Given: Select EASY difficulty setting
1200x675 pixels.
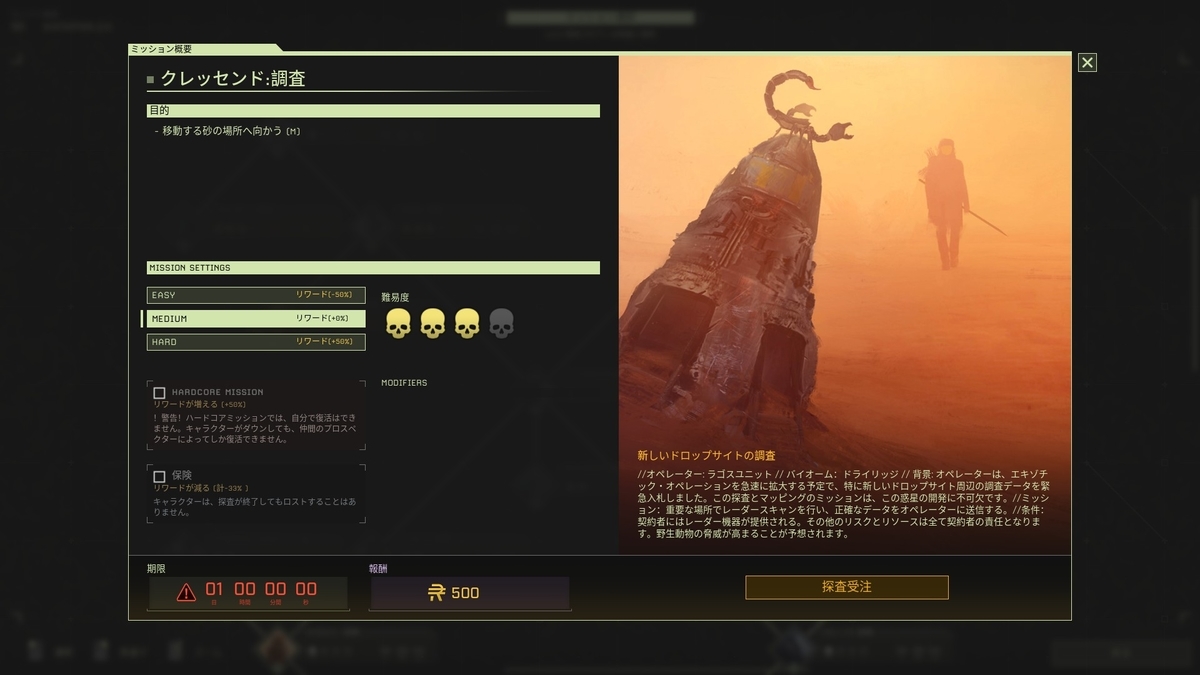Looking at the screenshot, I should 256,295.
